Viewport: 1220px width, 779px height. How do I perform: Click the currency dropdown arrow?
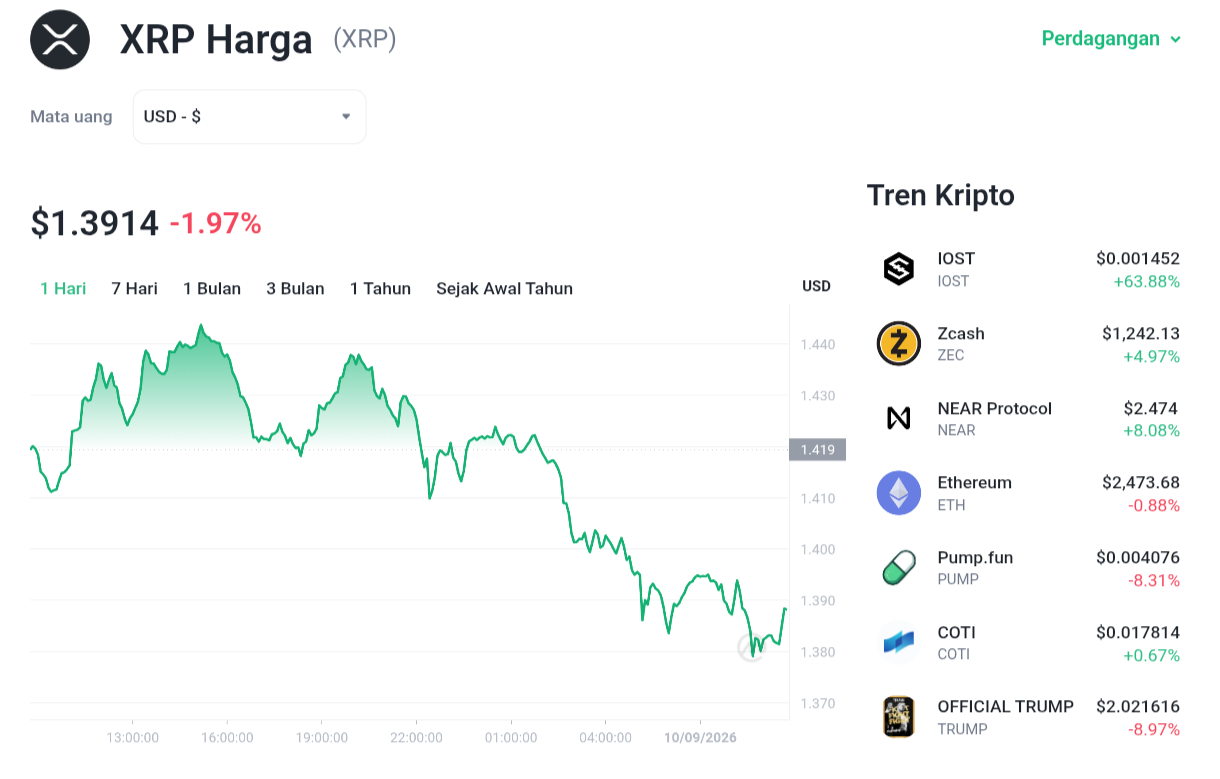[346, 117]
